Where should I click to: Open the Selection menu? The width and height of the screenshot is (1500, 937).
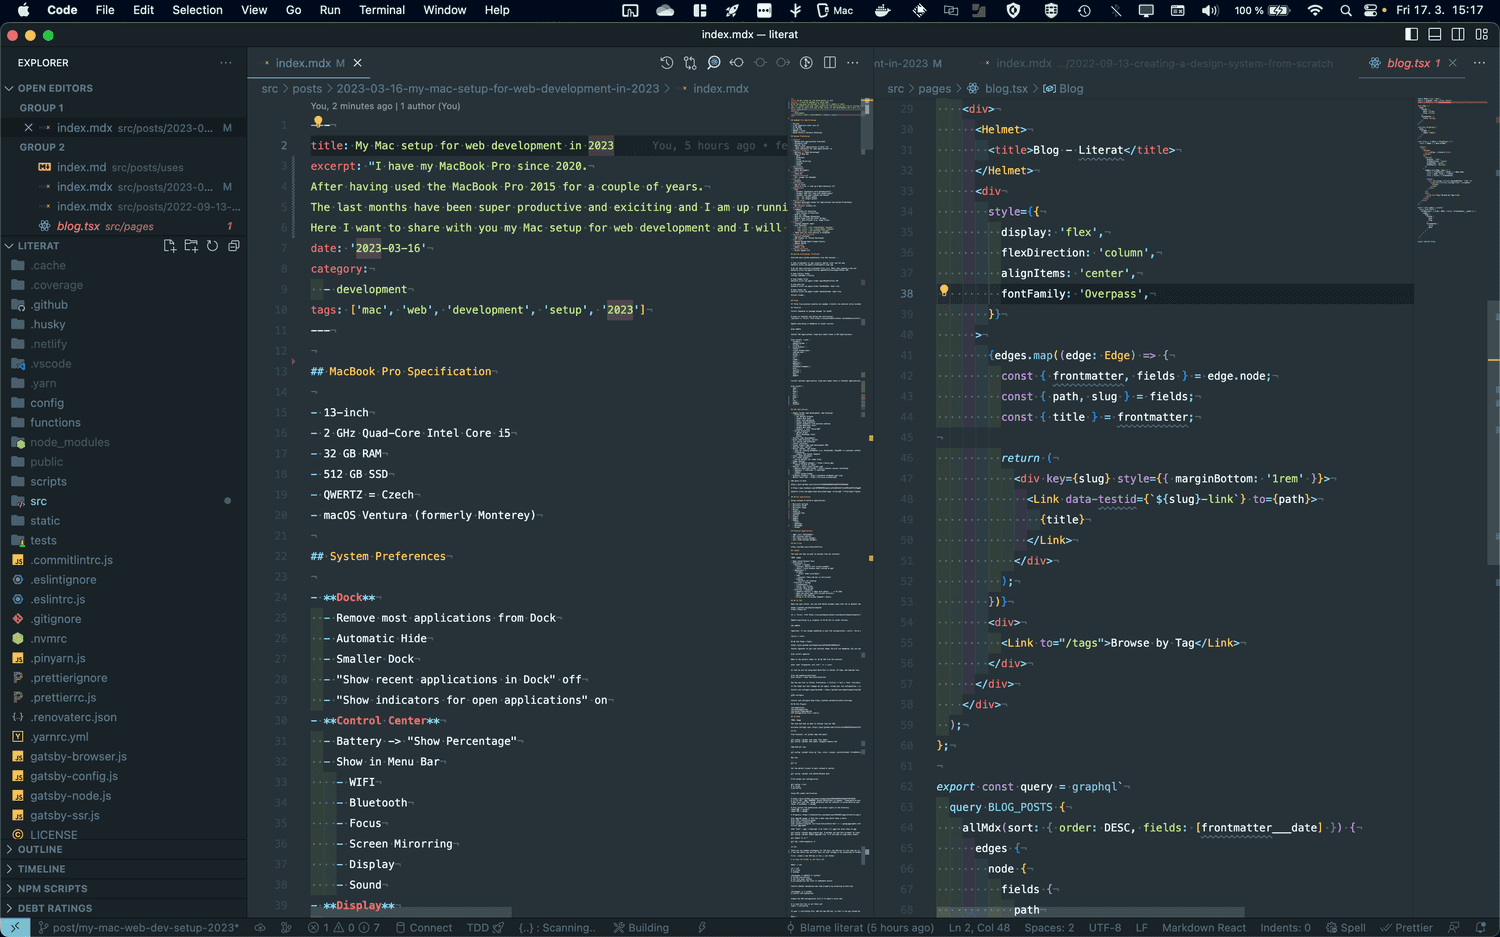(197, 10)
